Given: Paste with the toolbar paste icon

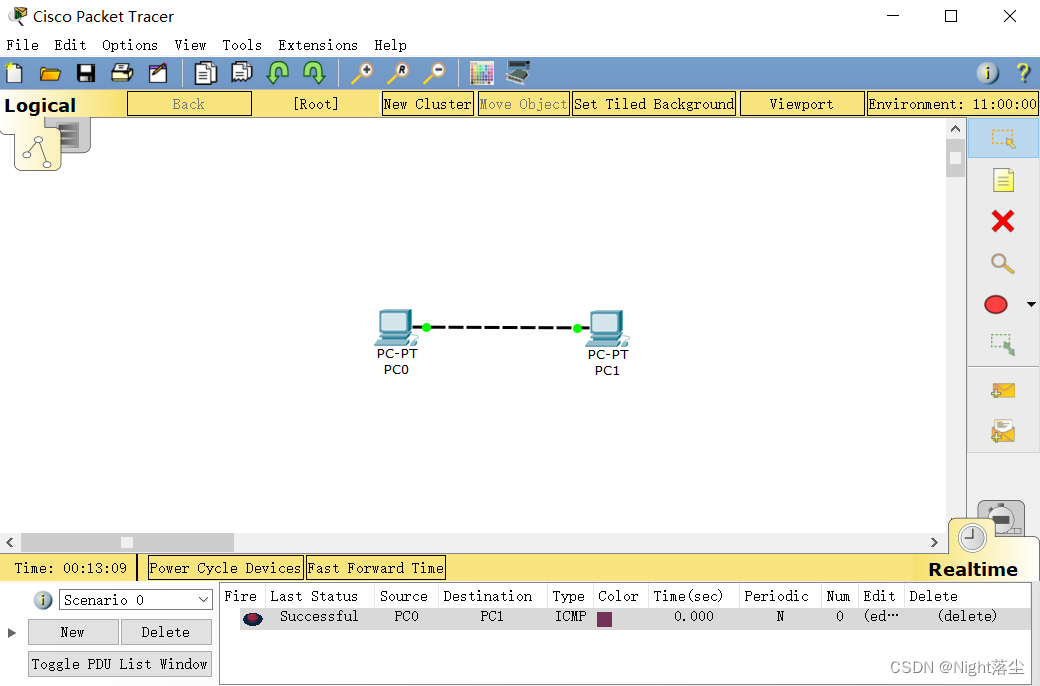Looking at the screenshot, I should pyautogui.click(x=241, y=72).
